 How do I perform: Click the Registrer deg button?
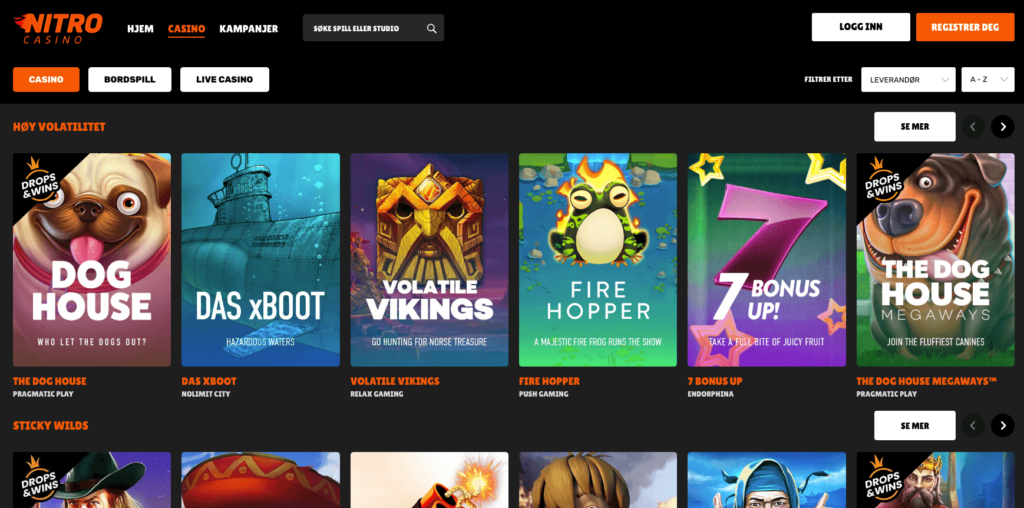(965, 27)
